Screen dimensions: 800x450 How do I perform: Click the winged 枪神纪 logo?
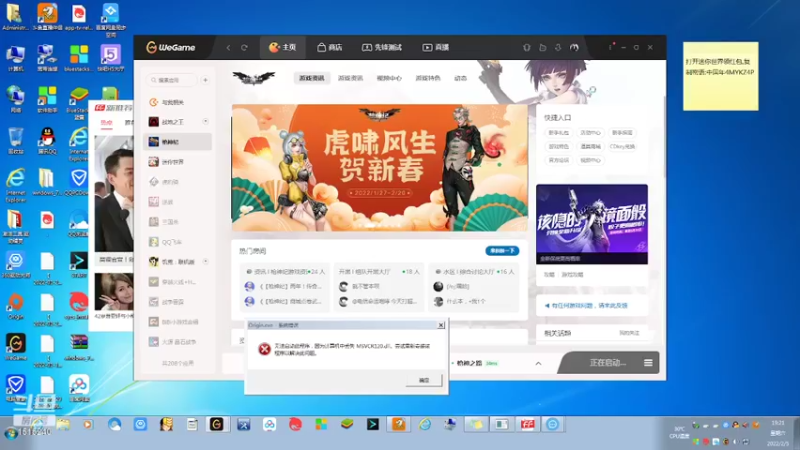coord(254,78)
